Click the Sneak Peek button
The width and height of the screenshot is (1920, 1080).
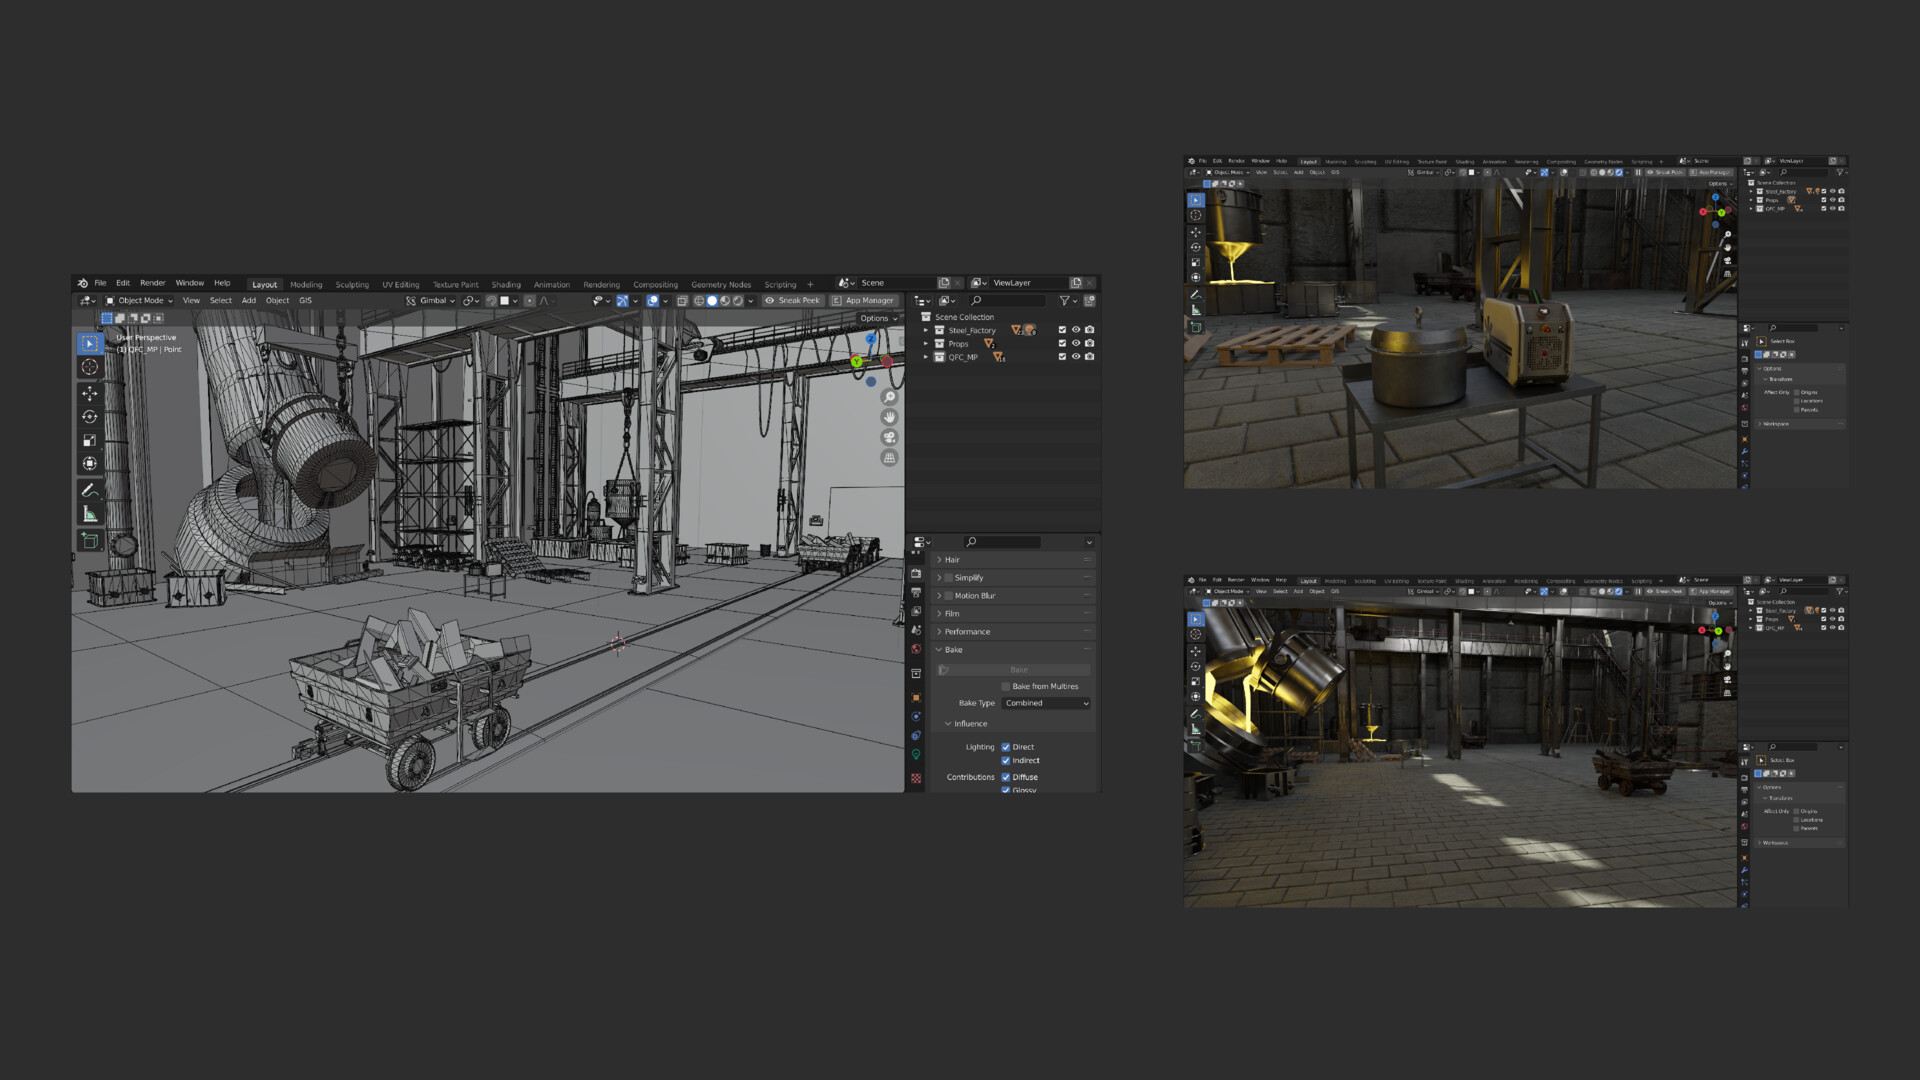pos(792,301)
